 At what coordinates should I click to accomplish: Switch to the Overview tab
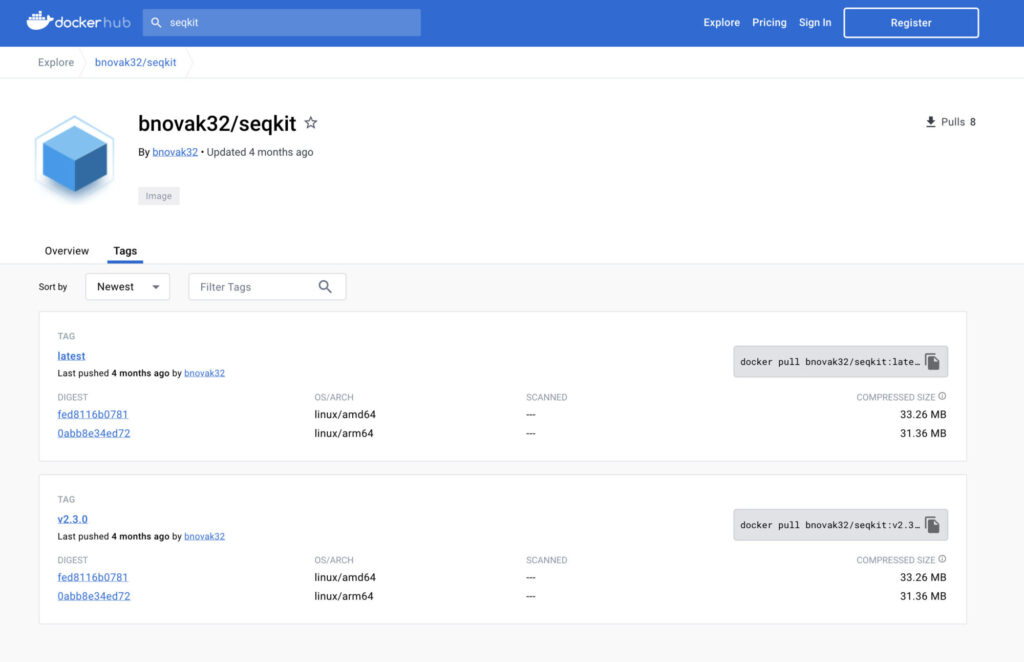(67, 251)
